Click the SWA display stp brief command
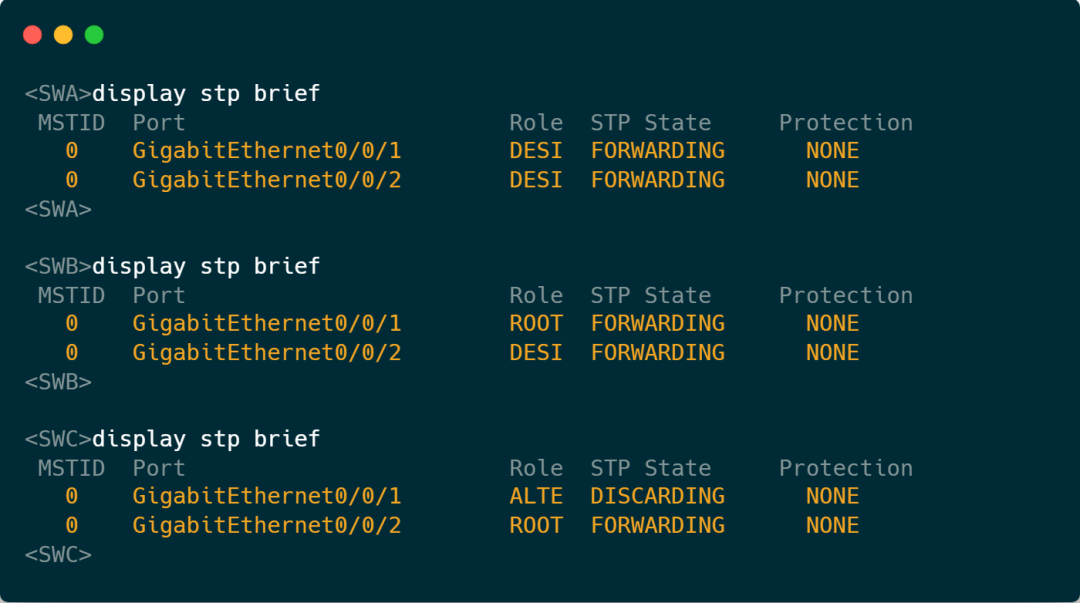 205,94
